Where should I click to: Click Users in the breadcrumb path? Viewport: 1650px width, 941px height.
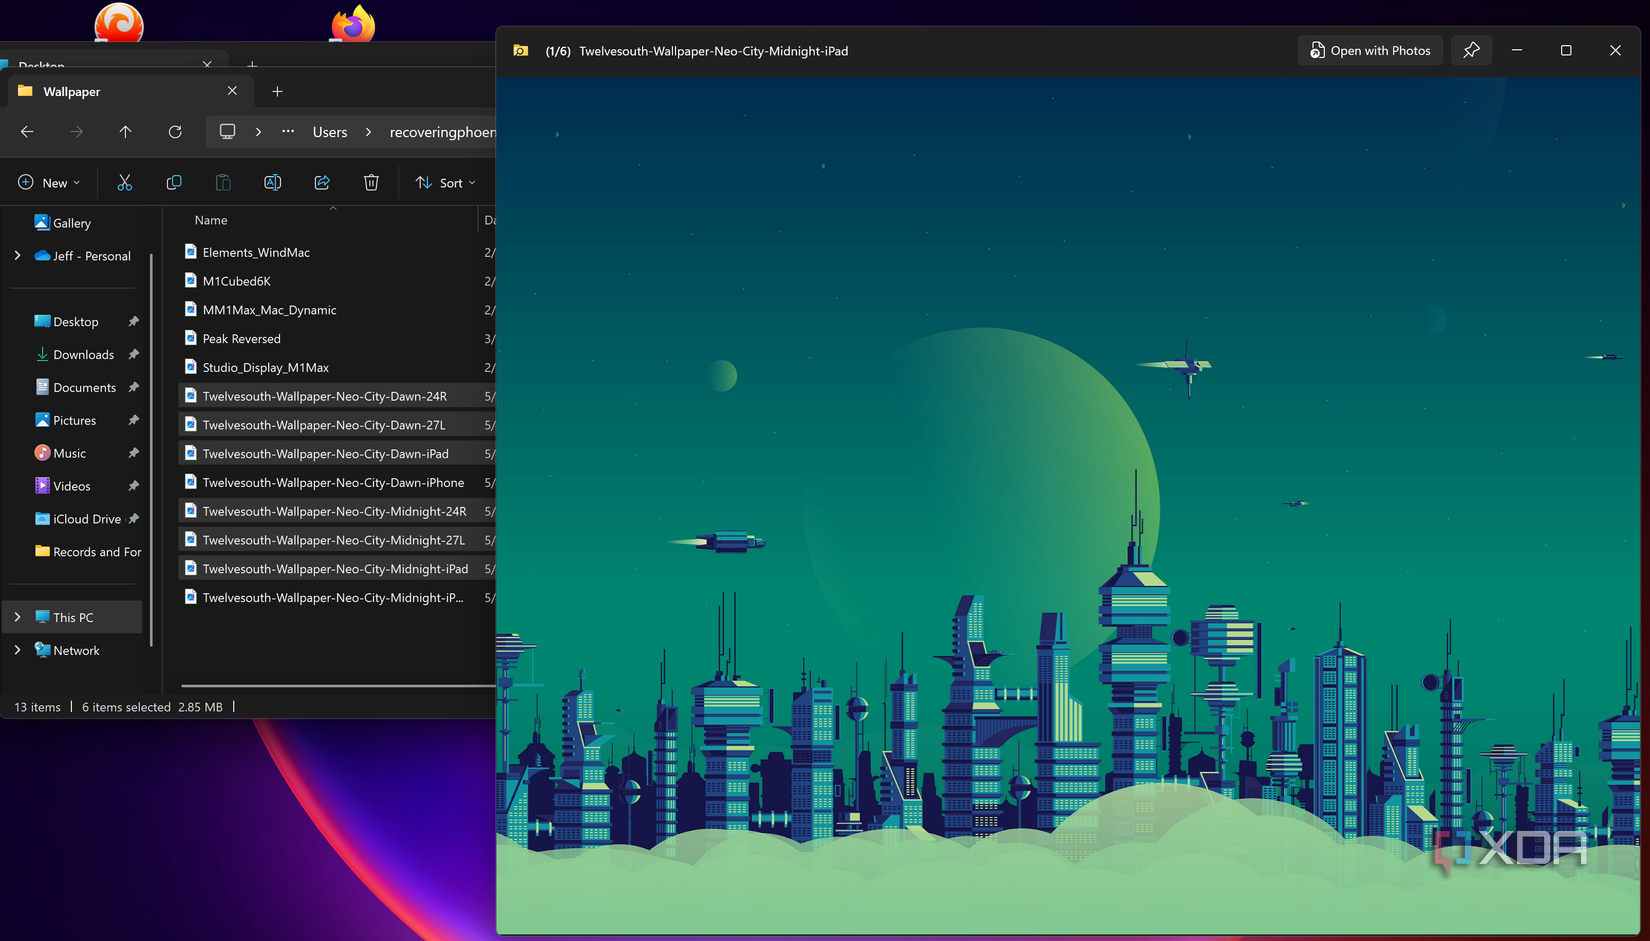(330, 132)
